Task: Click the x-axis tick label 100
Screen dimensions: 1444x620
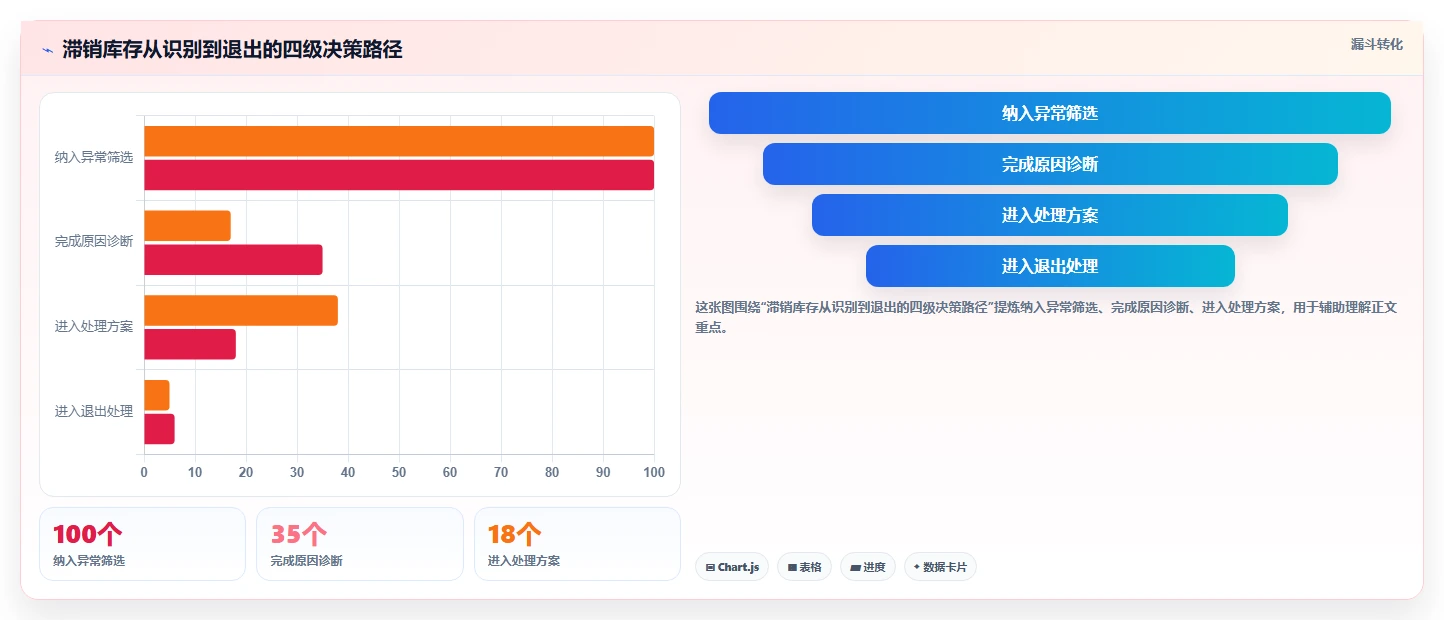Action: (654, 472)
